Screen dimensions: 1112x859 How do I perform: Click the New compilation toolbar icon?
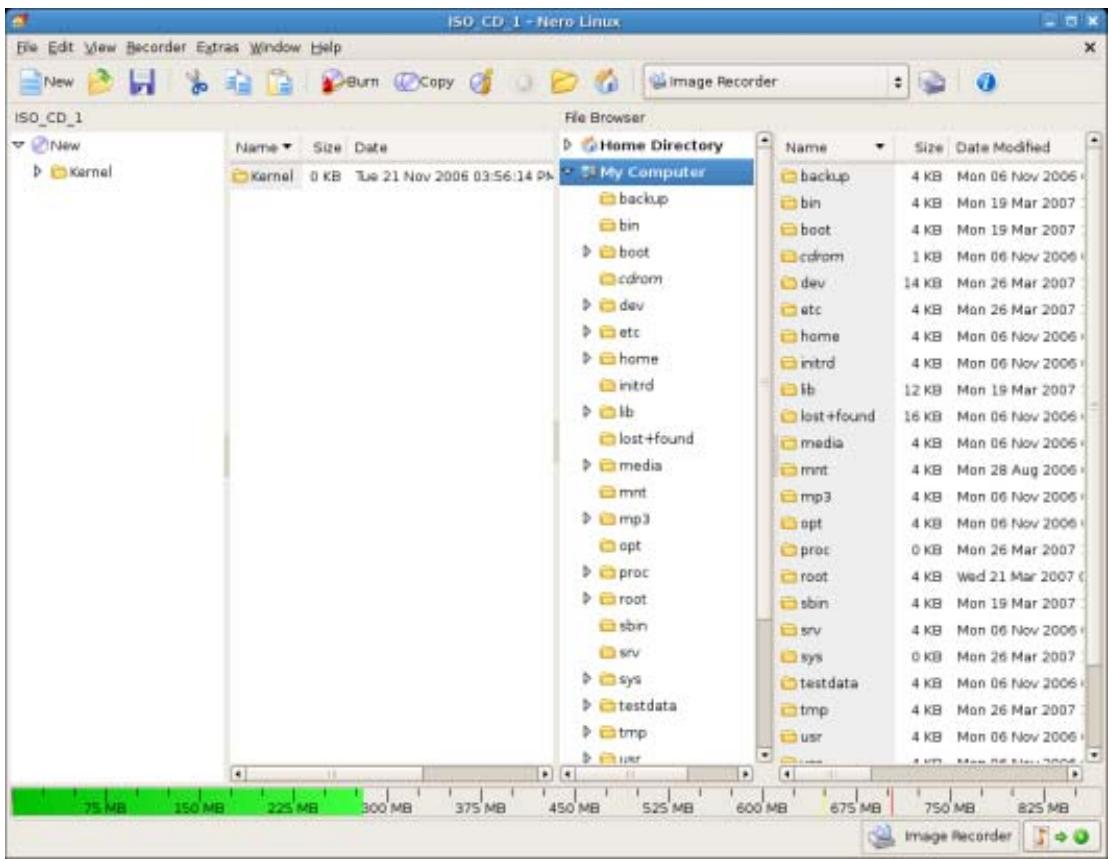[x=45, y=82]
